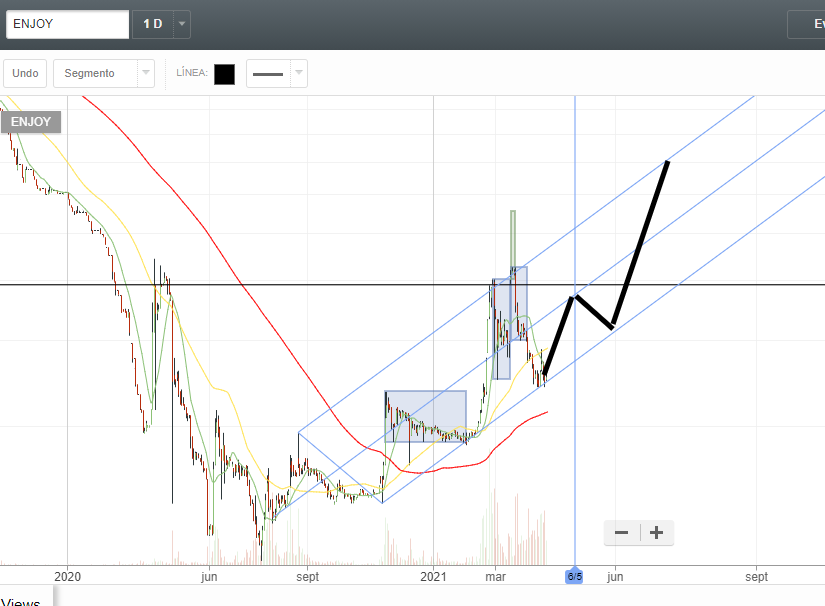
Task: Expand the Segmento tool dropdown arrow
Action: point(146,73)
